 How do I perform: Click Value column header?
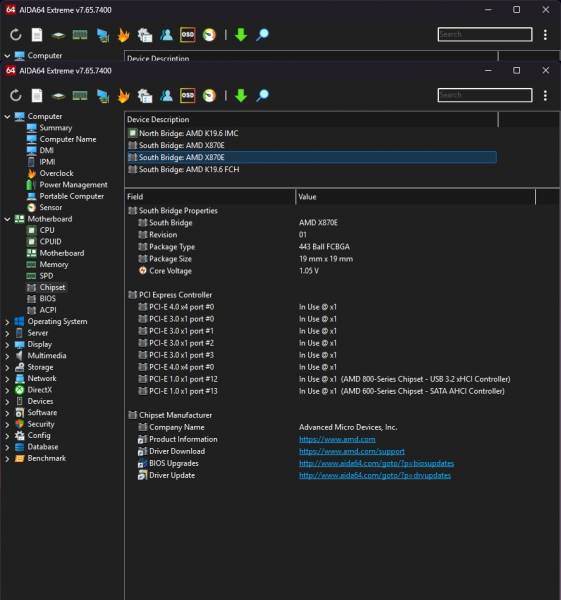coord(416,197)
